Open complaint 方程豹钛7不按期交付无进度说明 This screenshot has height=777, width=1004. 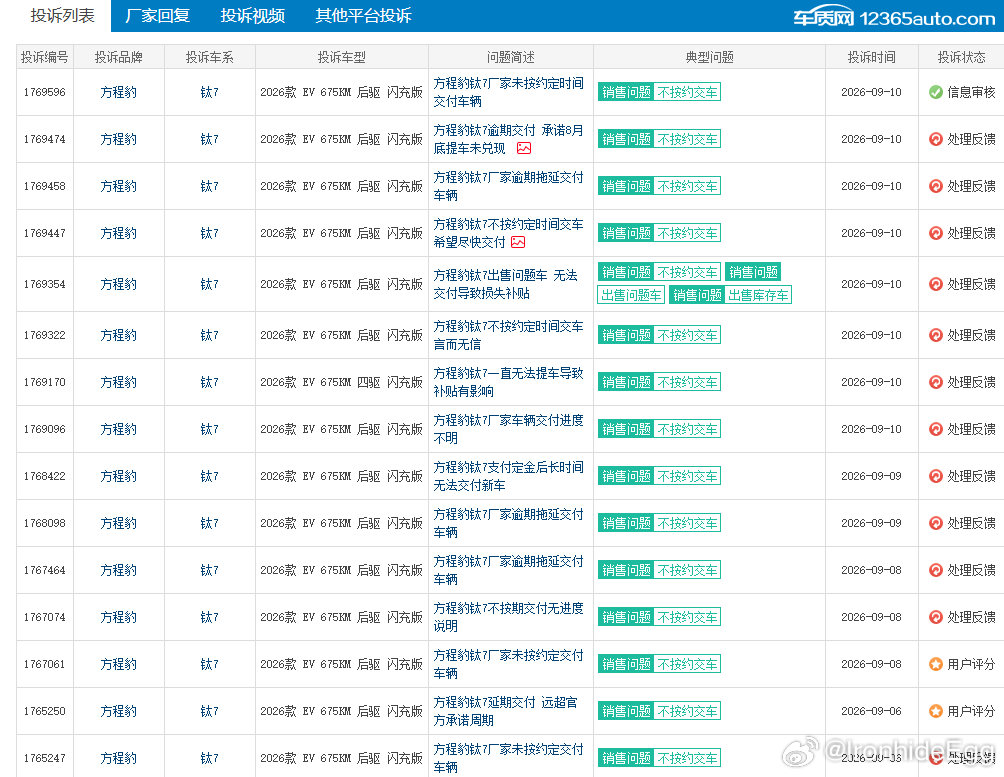tap(508, 617)
